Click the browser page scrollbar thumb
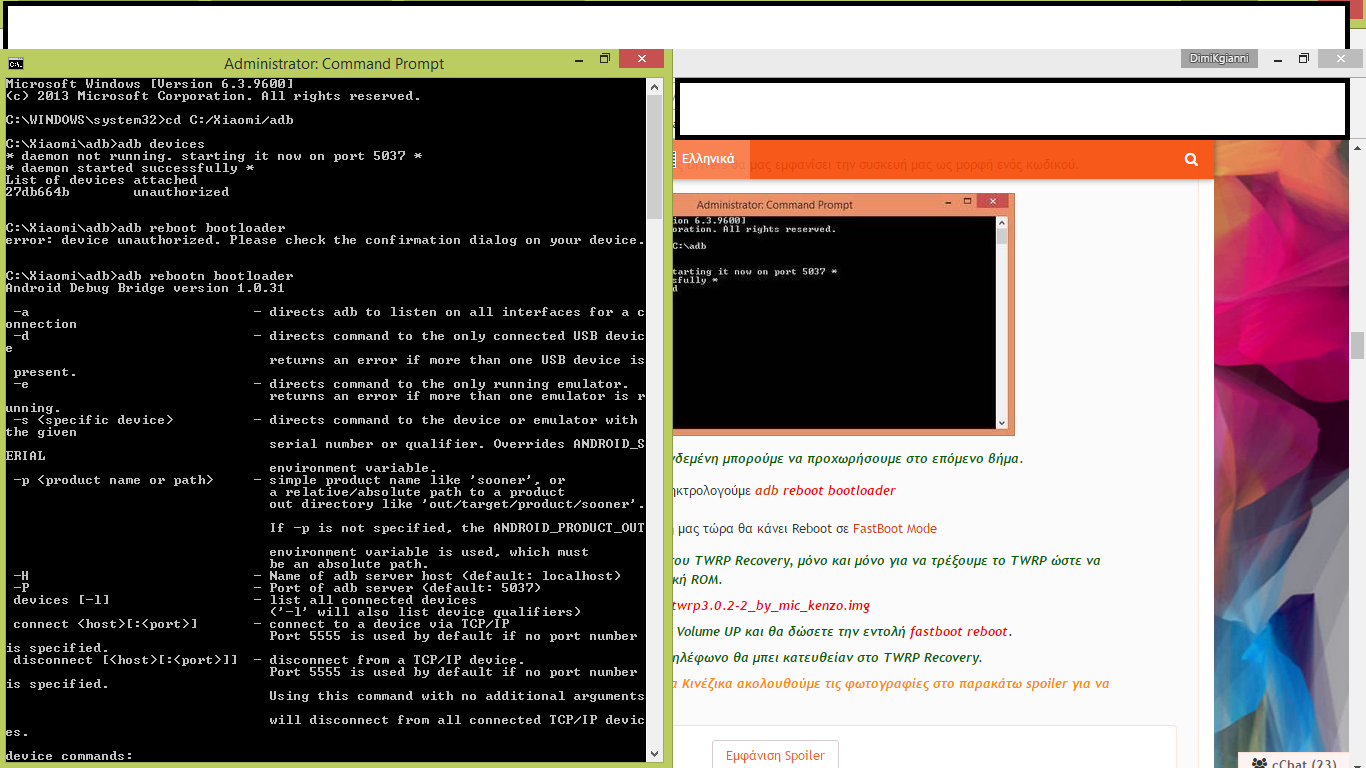Screen dimensions: 1366x768 tap(1357, 345)
